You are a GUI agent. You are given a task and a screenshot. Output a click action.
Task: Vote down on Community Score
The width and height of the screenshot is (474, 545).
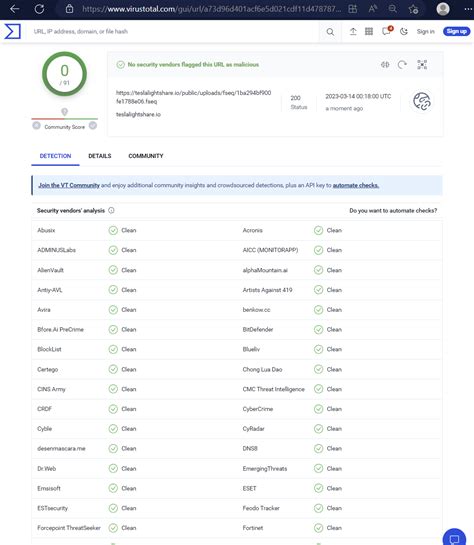tap(36, 125)
